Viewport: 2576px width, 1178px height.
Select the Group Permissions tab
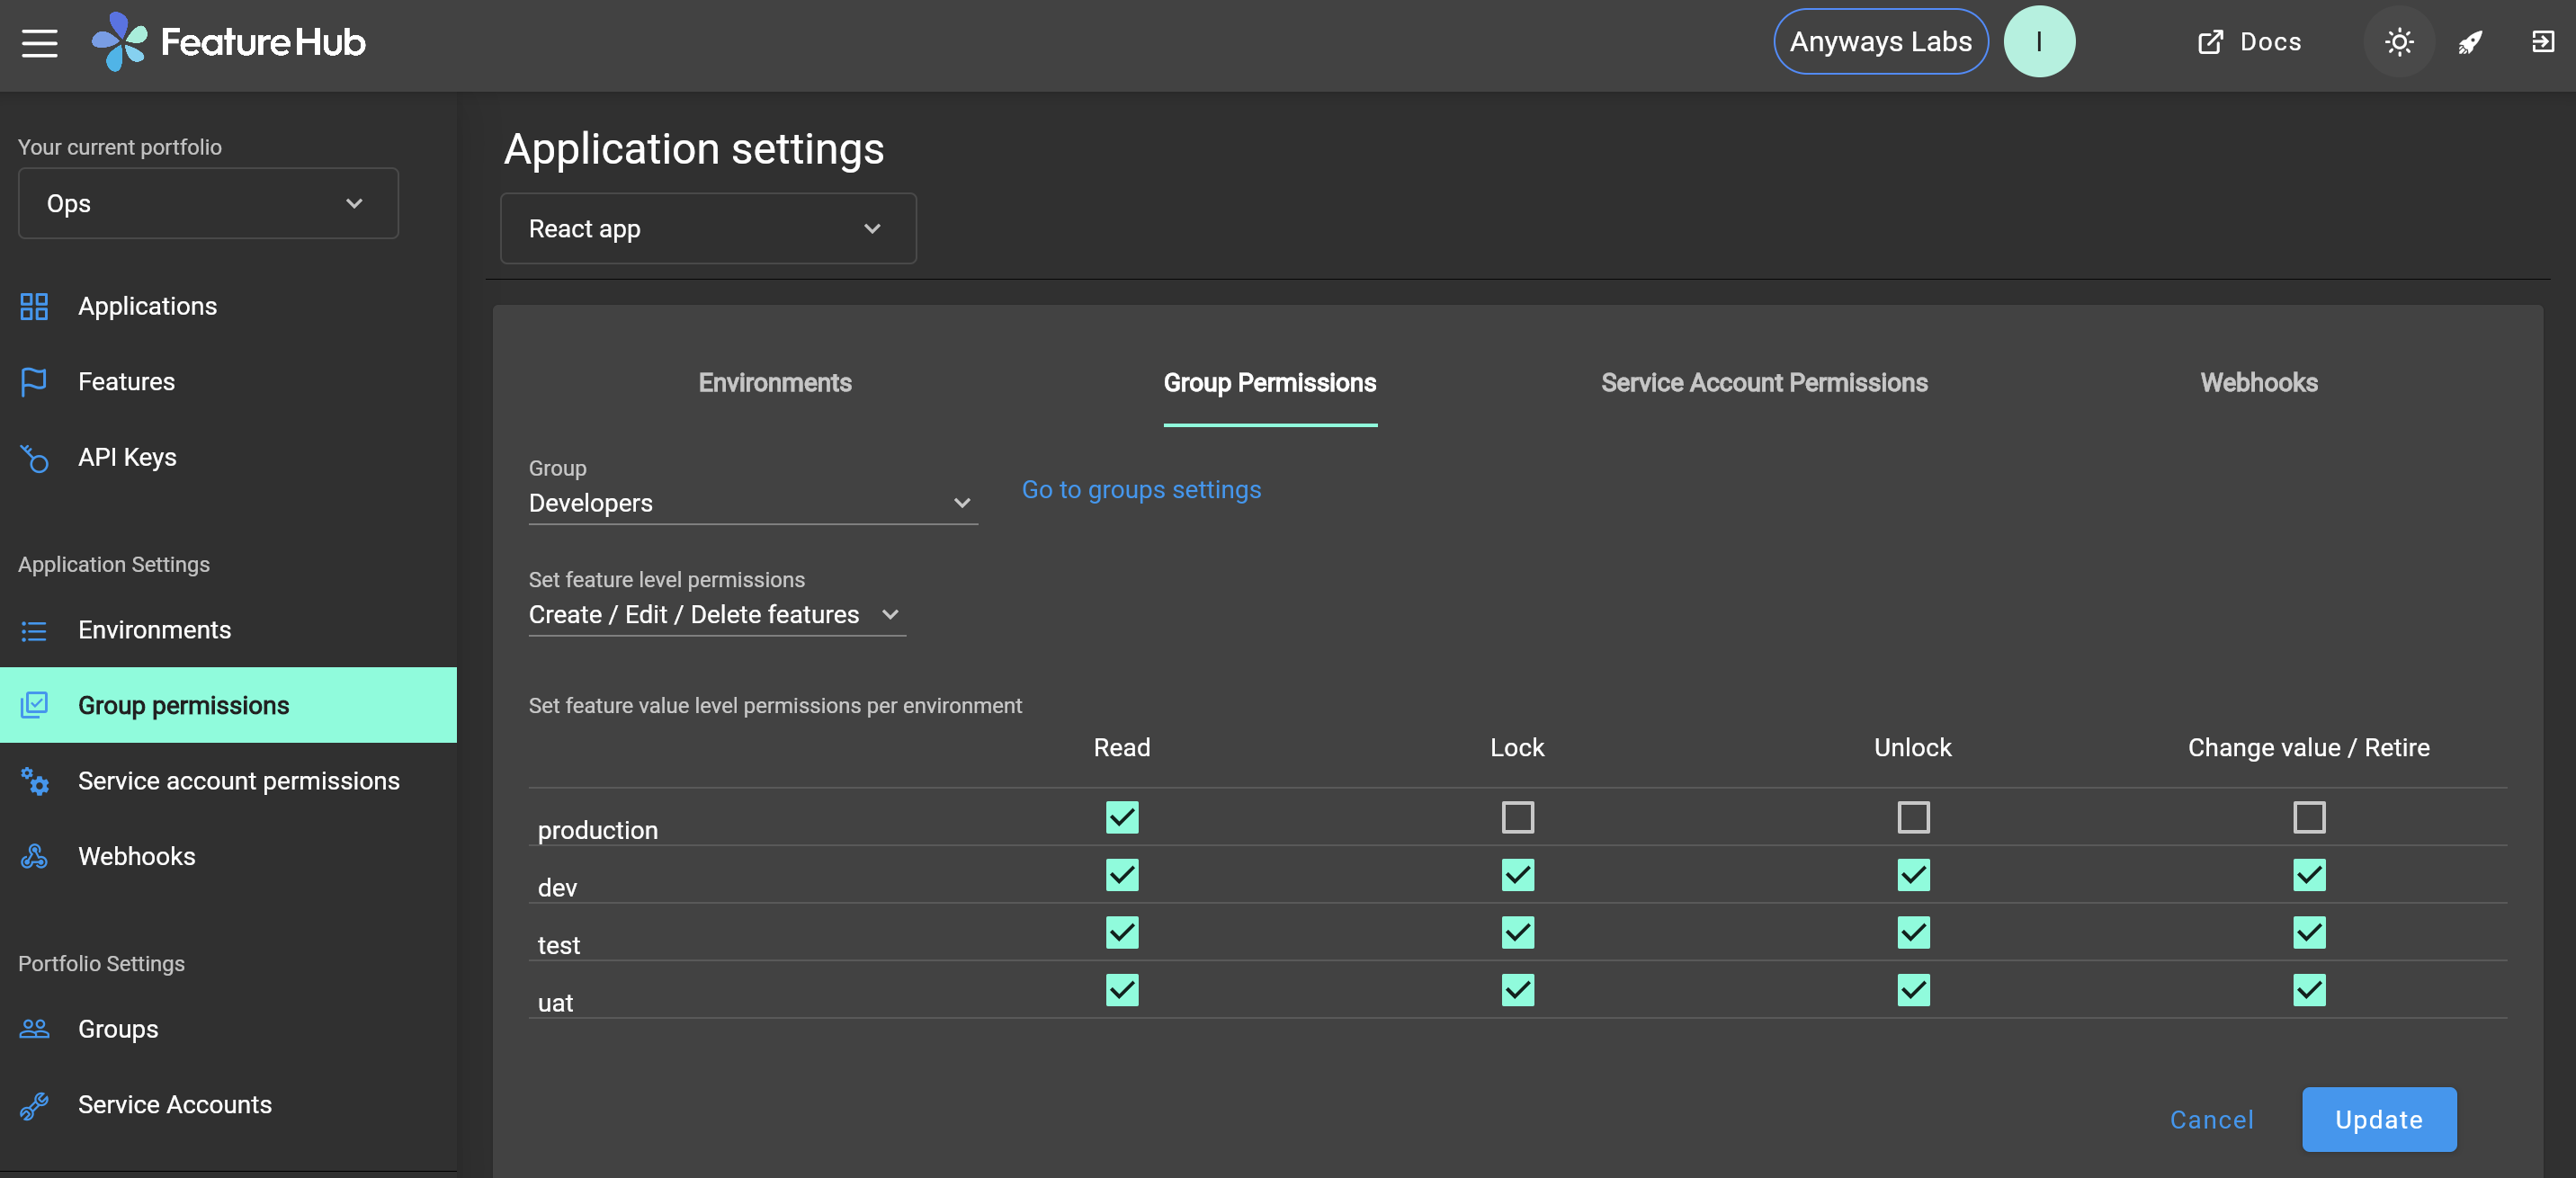pos(1269,383)
